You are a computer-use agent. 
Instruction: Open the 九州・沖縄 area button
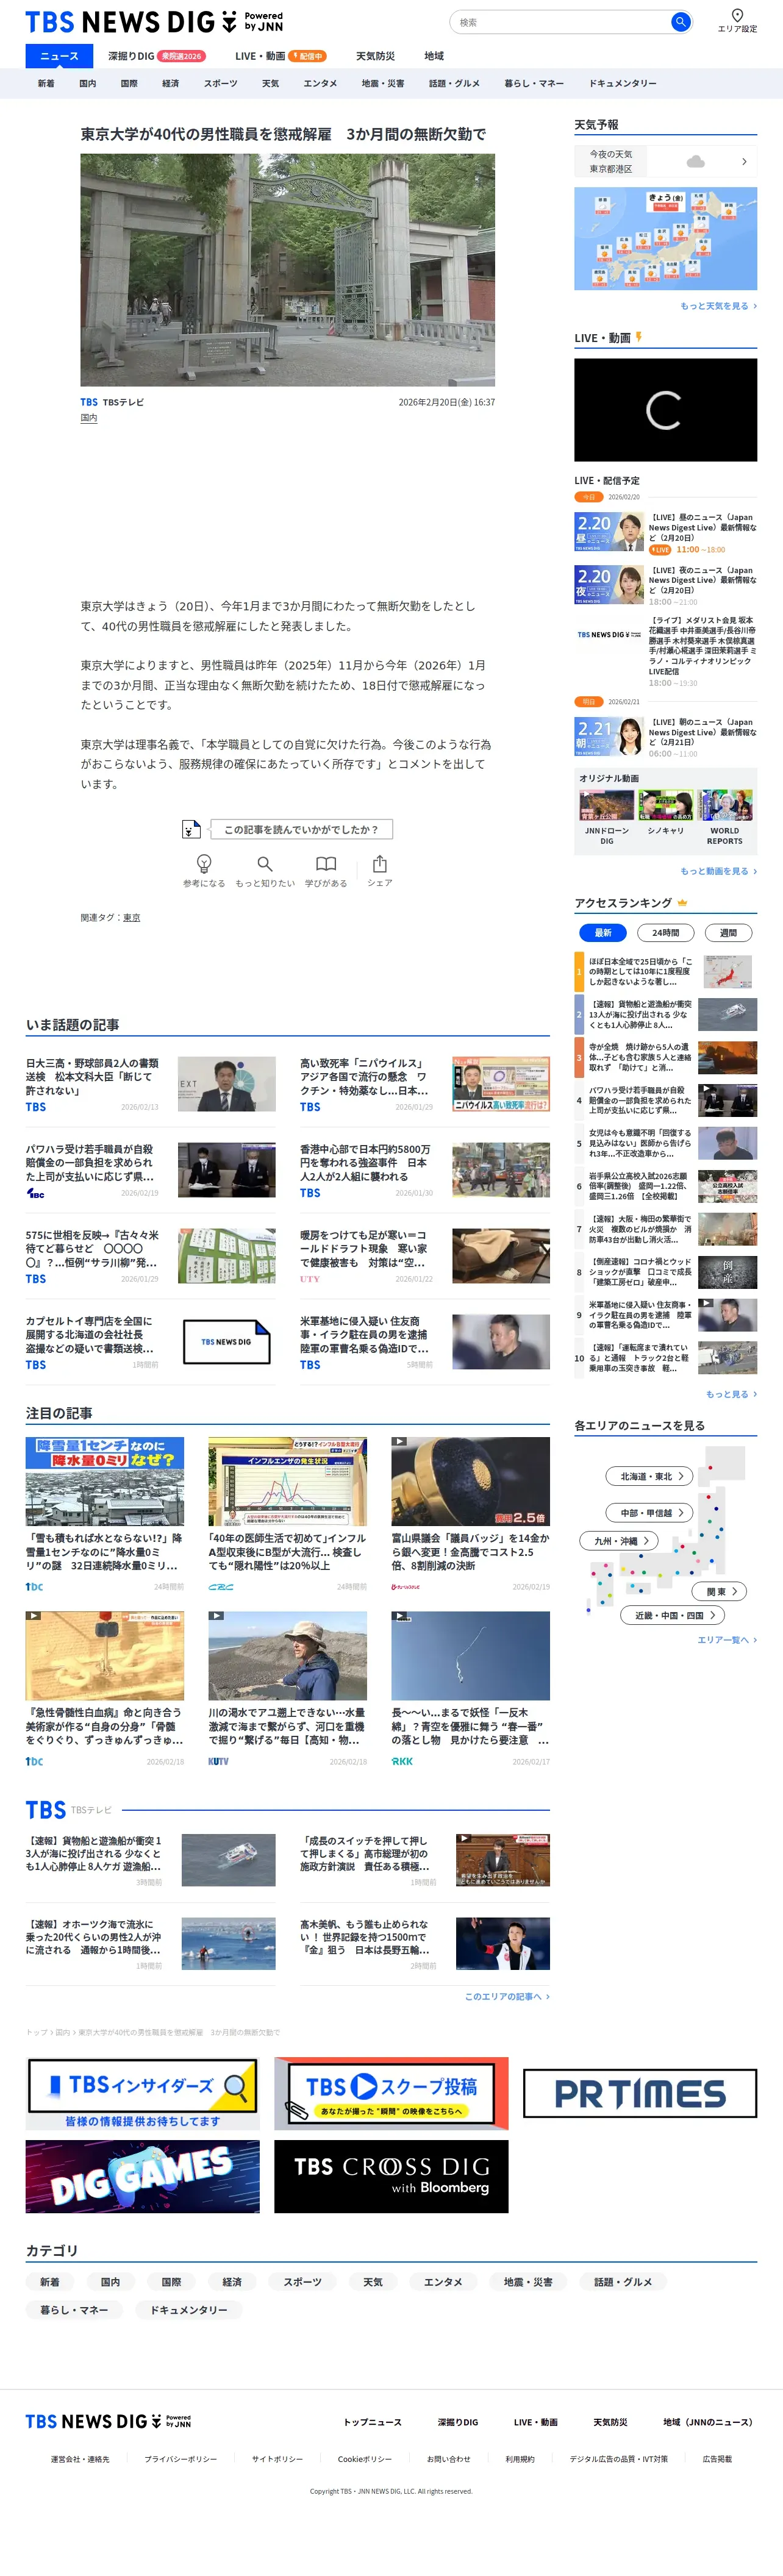click(x=619, y=1541)
